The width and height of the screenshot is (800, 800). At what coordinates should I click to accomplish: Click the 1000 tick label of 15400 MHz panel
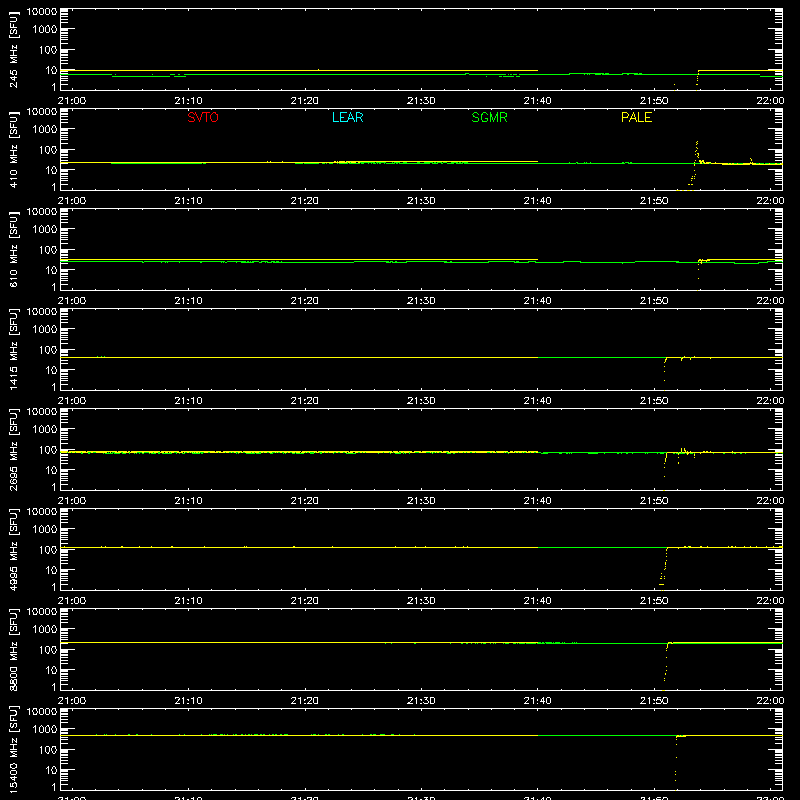click(45, 730)
